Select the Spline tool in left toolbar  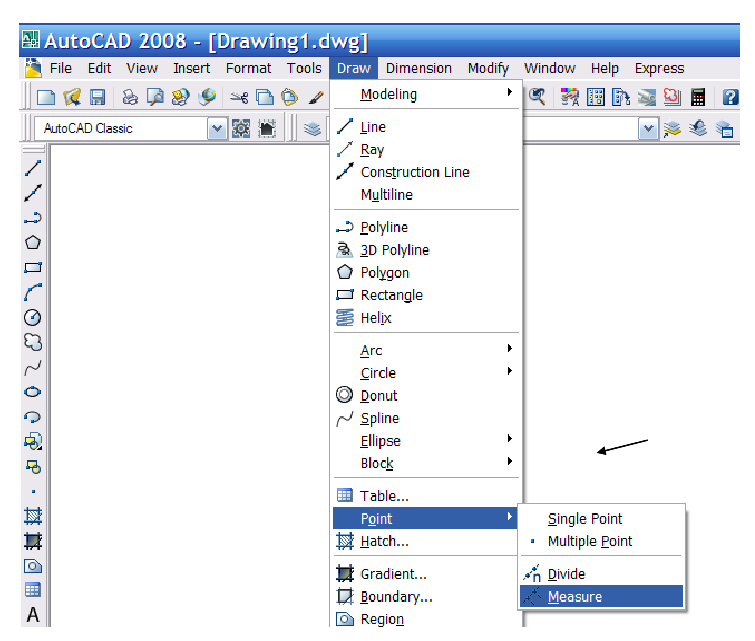point(33,368)
